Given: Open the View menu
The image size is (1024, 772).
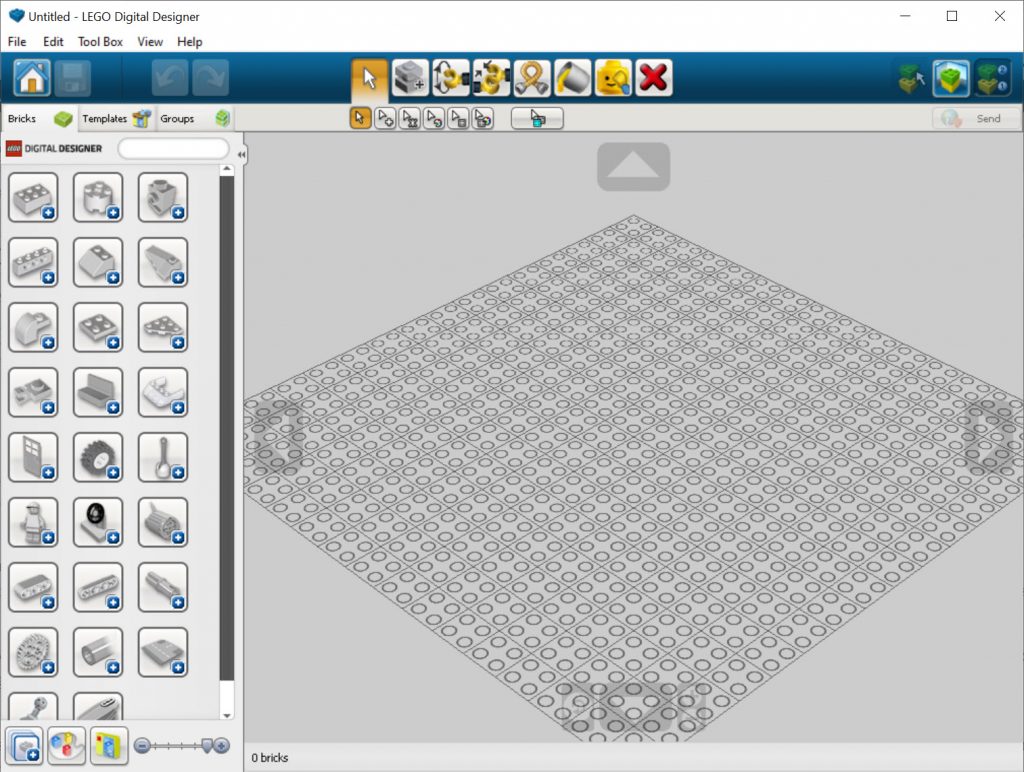Looking at the screenshot, I should (x=150, y=42).
